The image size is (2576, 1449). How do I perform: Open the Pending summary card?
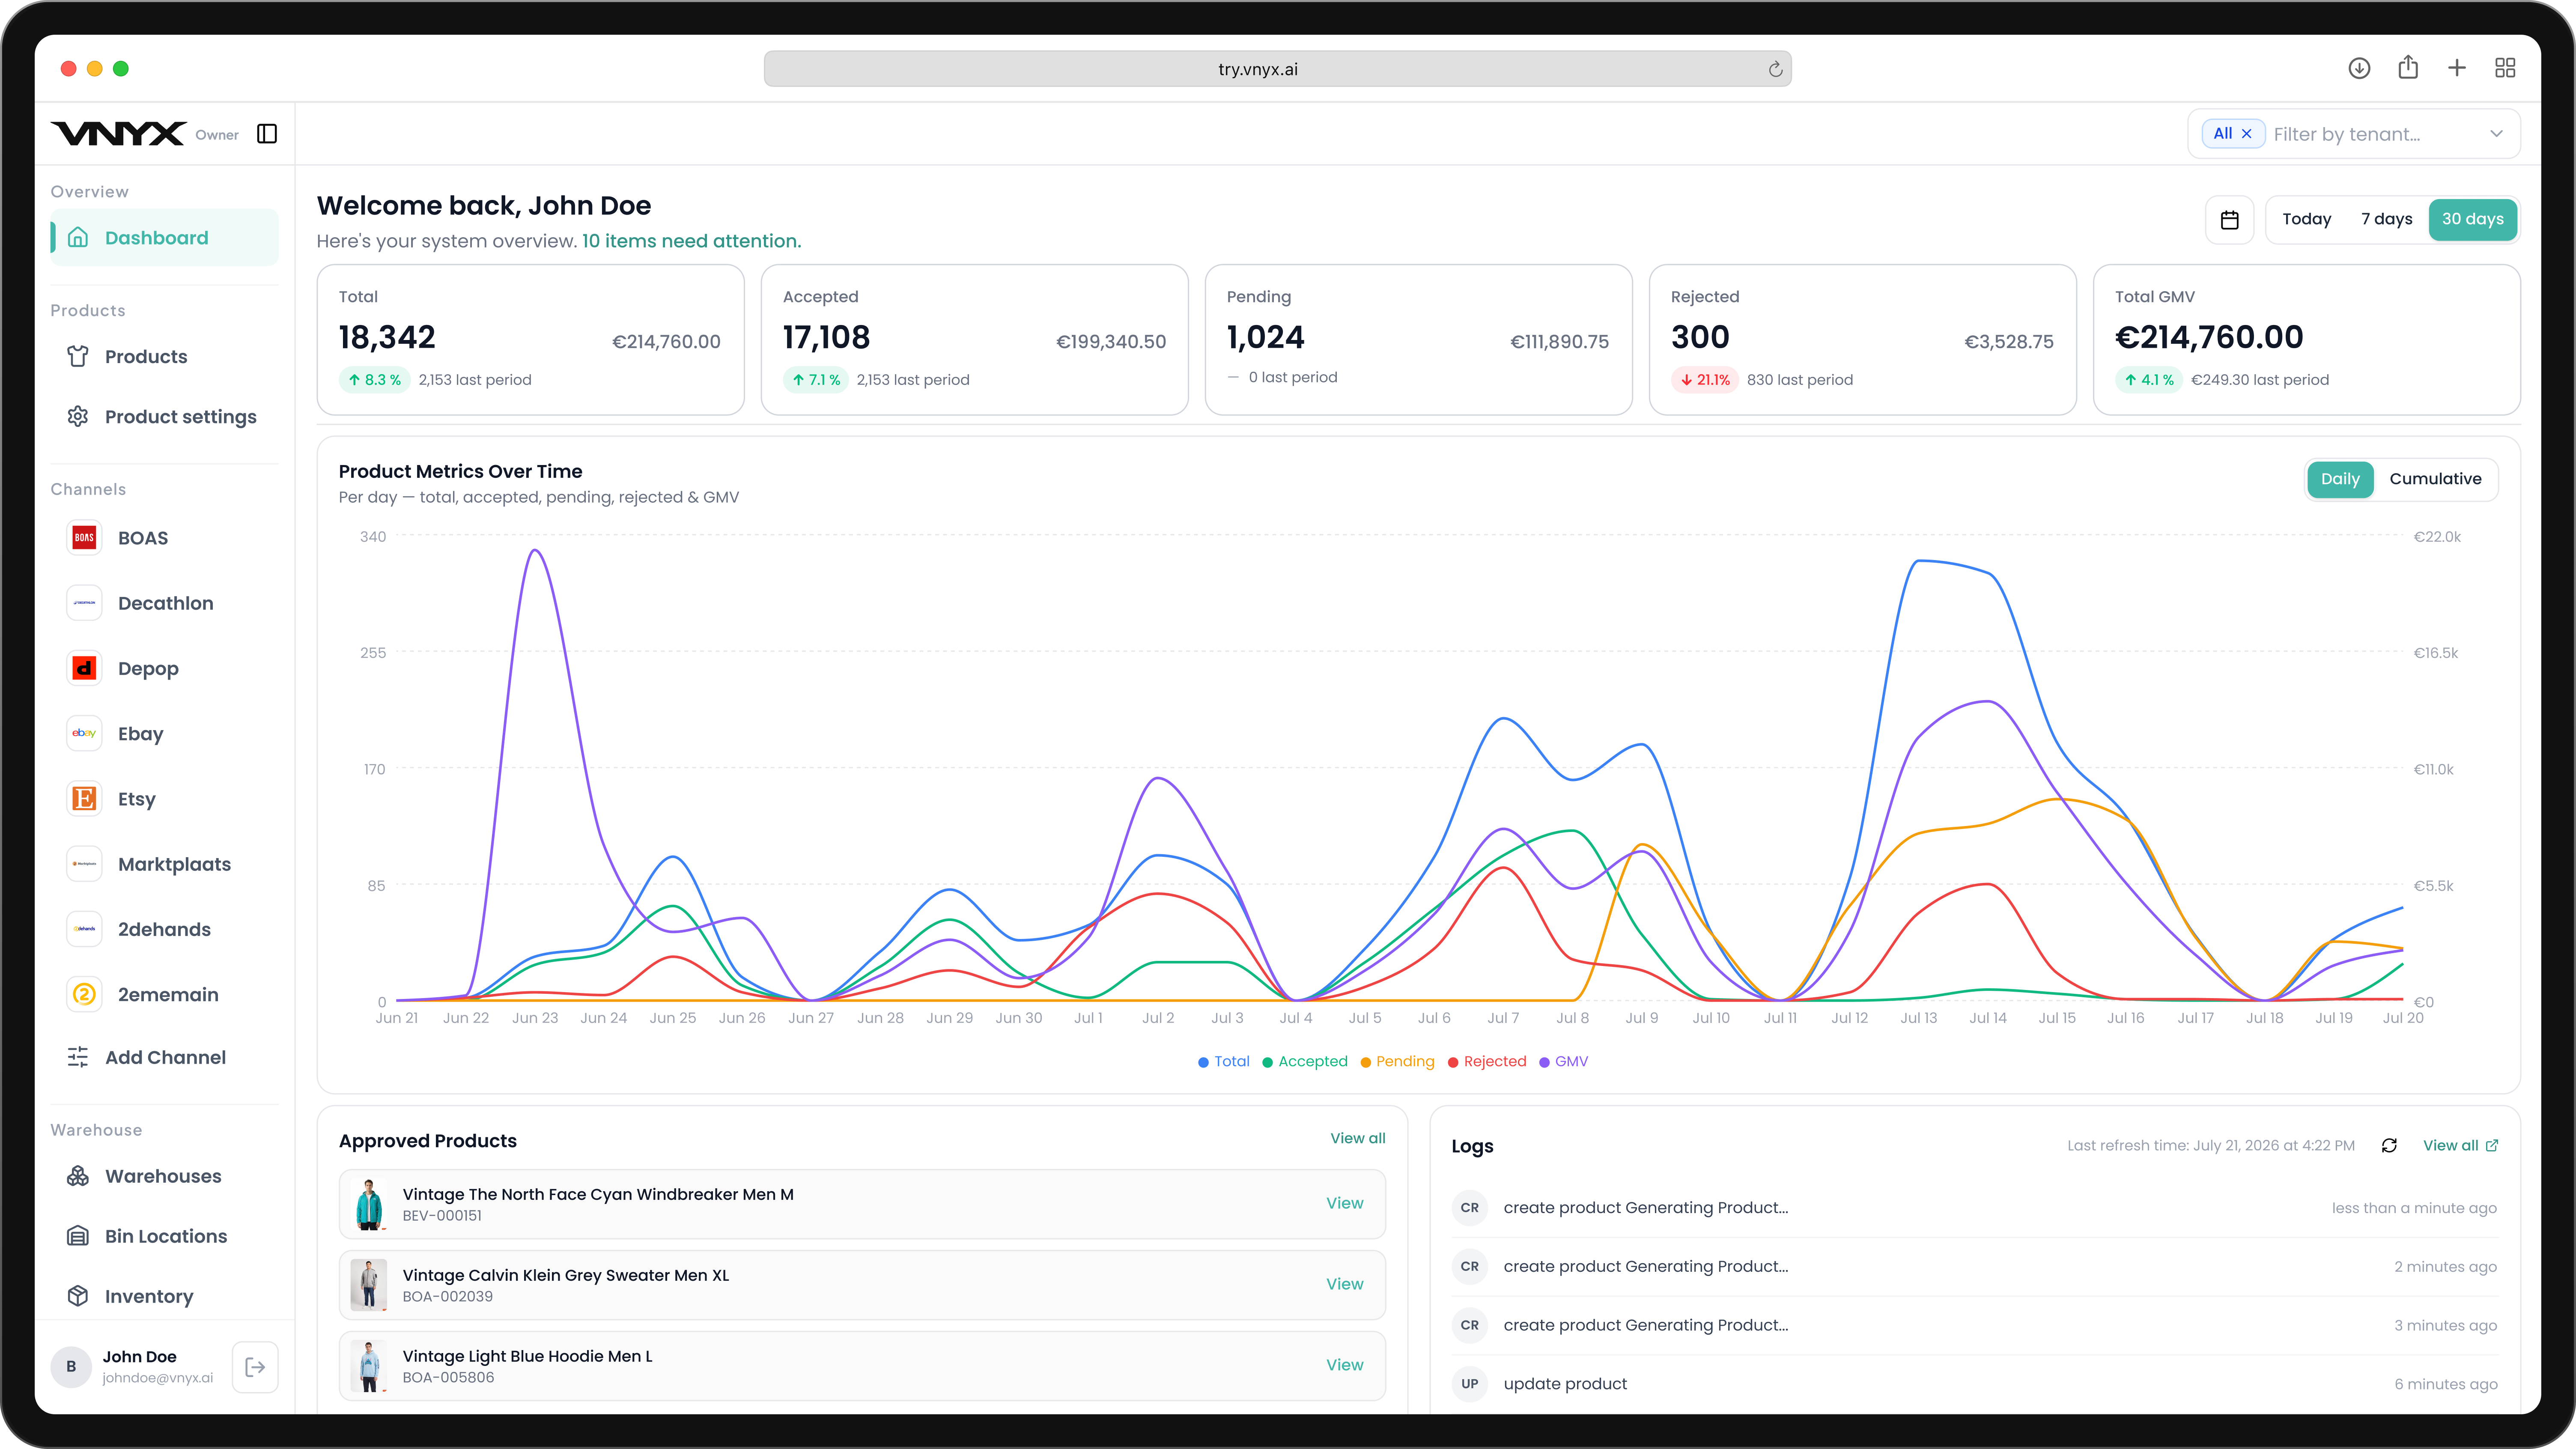[x=1418, y=340]
